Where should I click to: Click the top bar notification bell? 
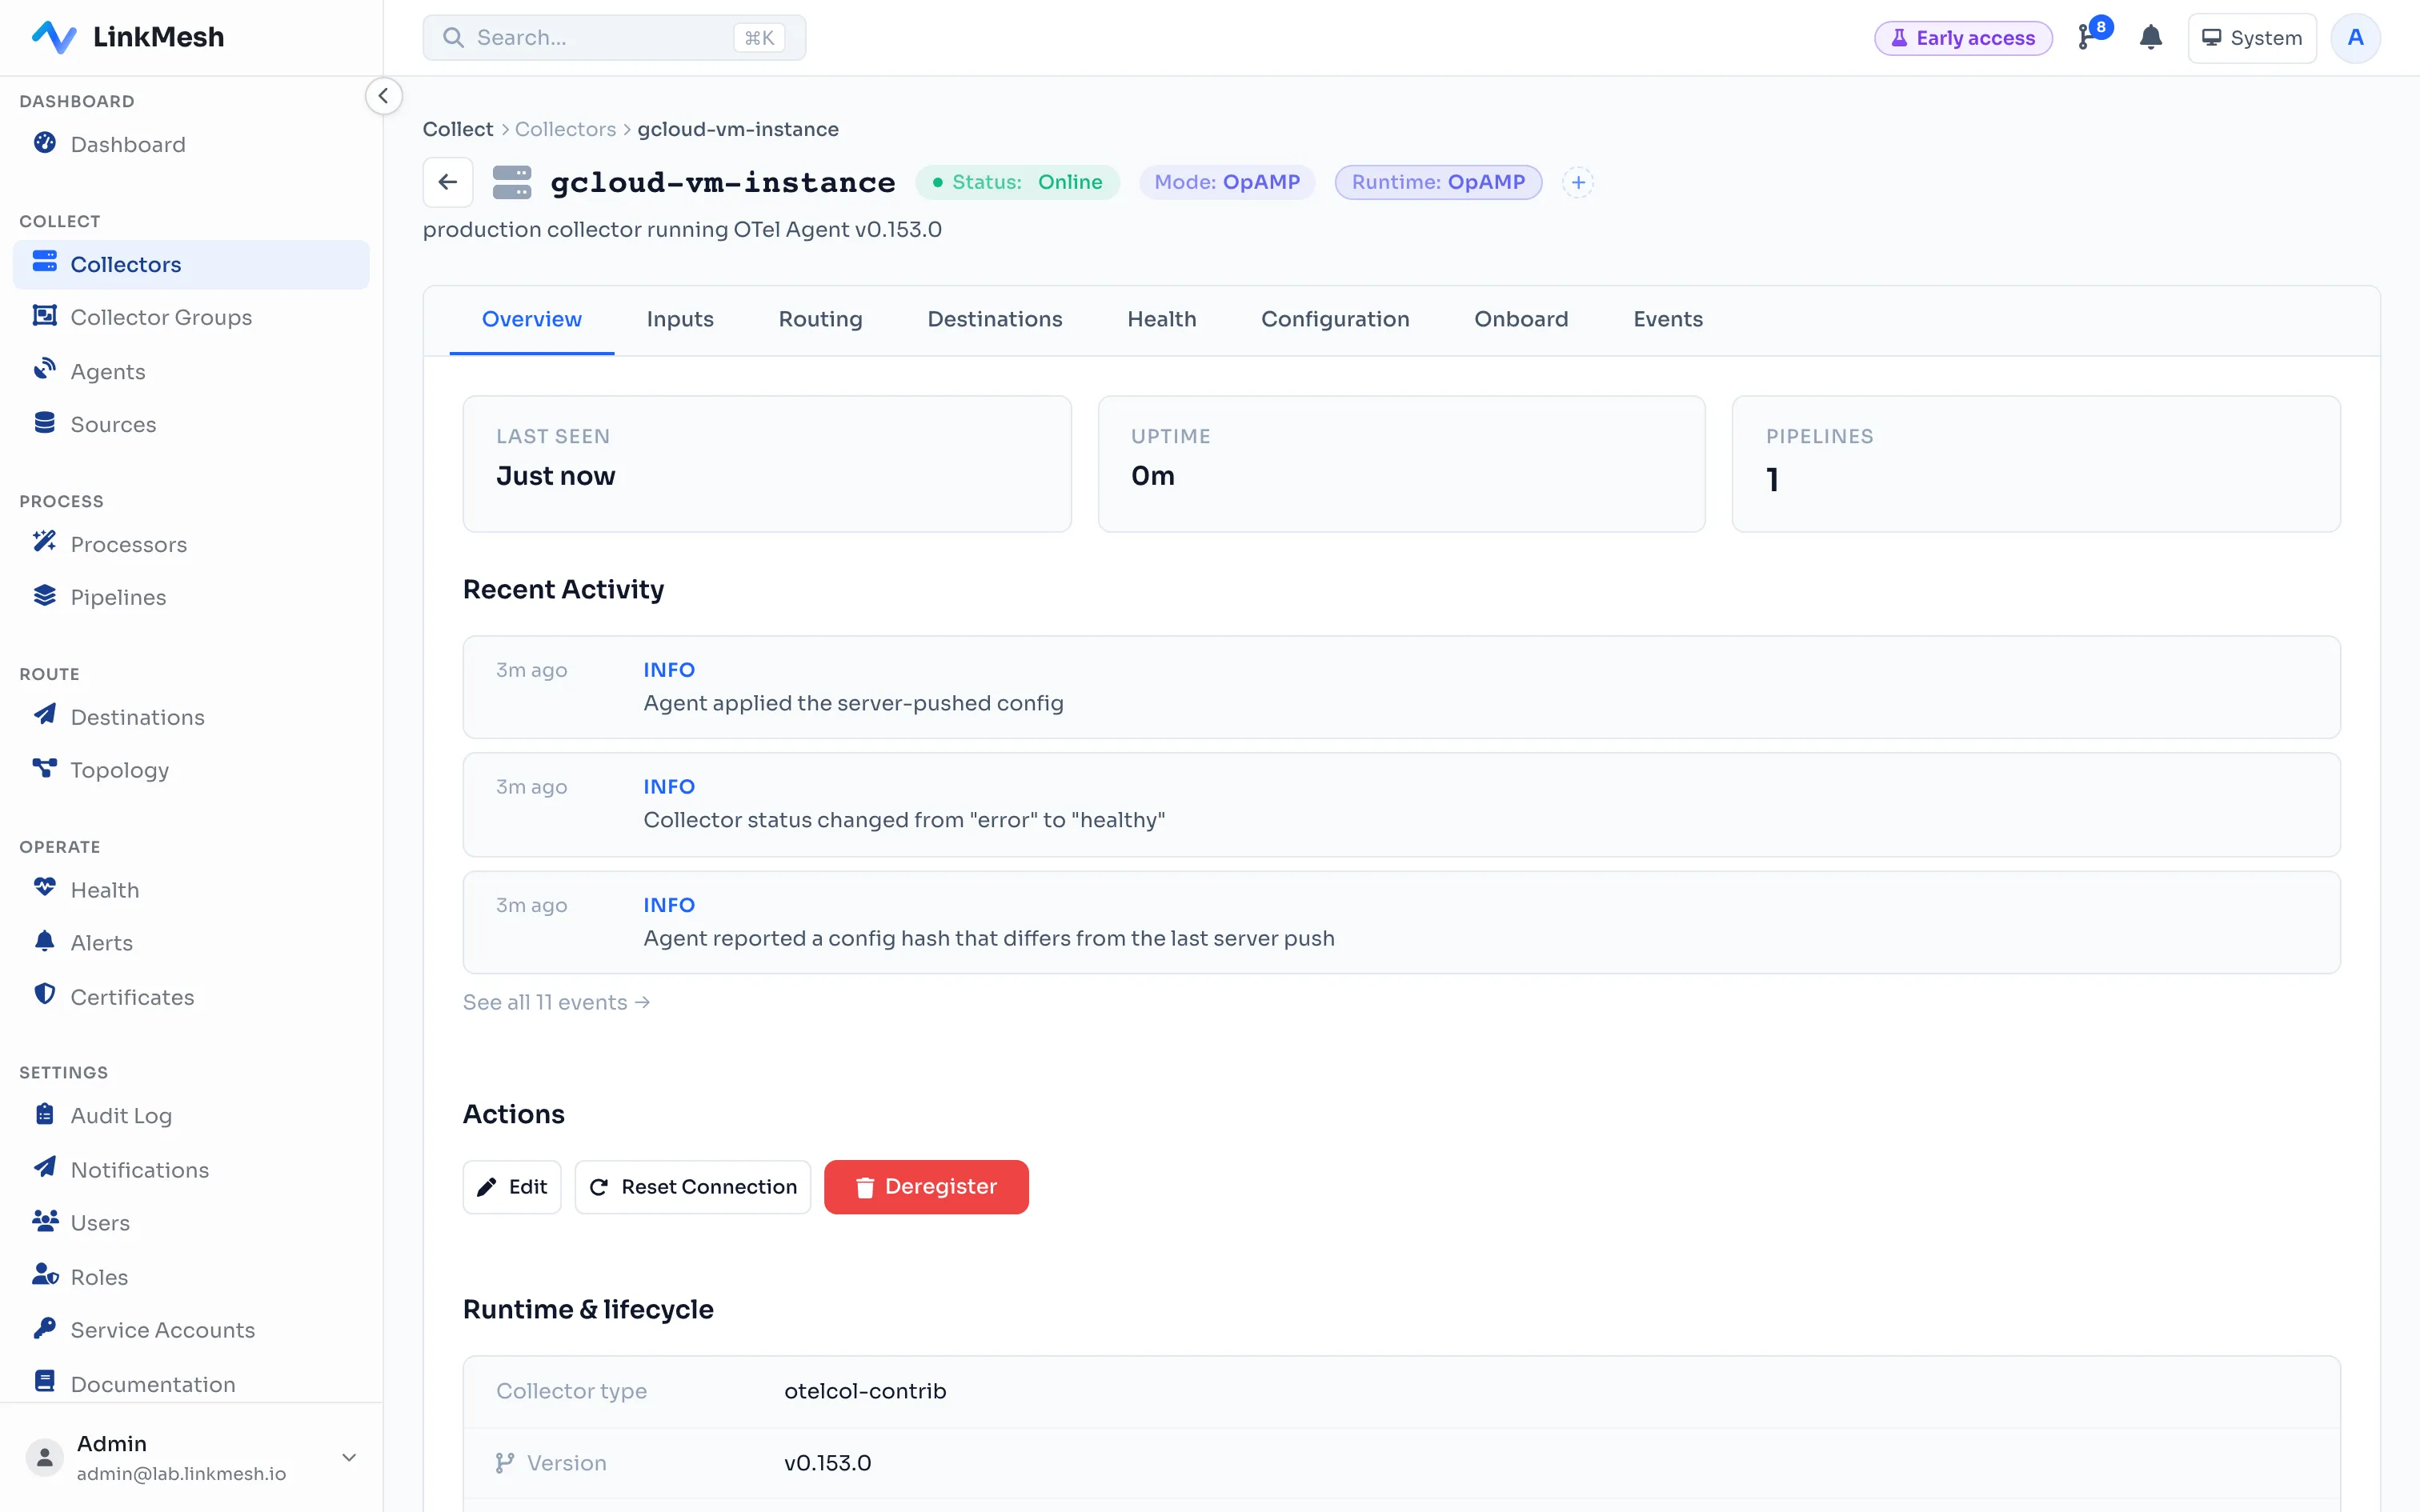[2151, 38]
